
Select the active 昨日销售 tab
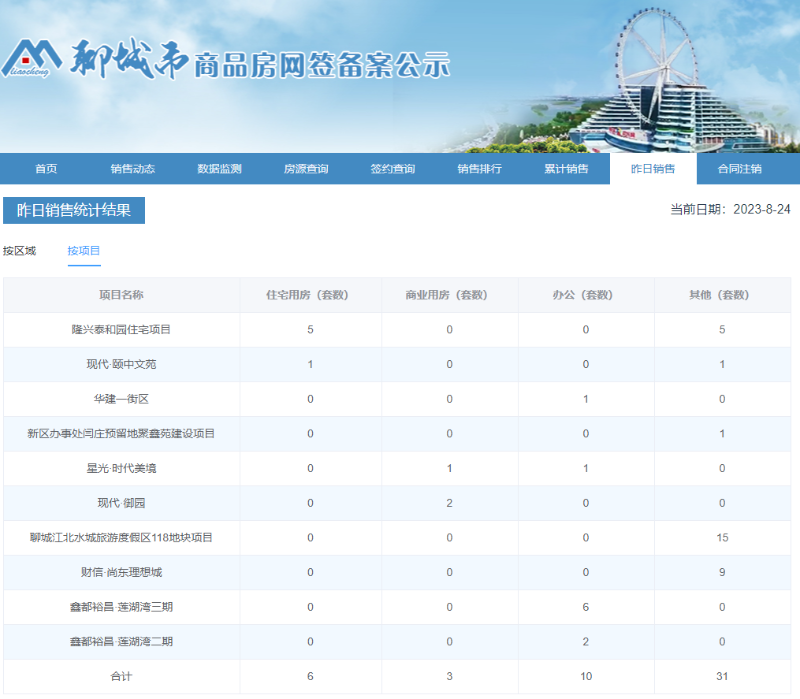(x=653, y=169)
